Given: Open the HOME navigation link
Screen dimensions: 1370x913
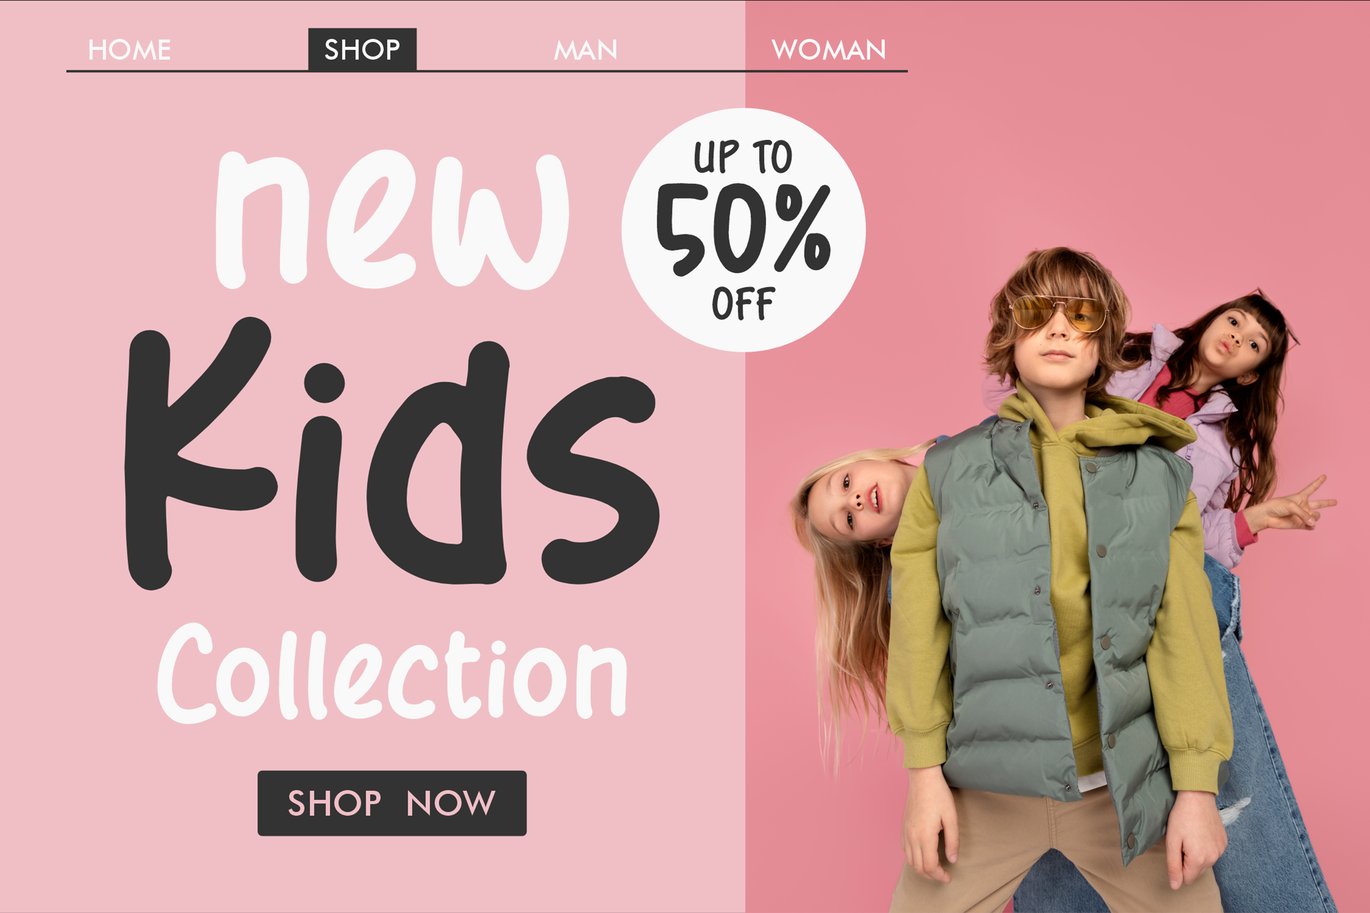Looking at the screenshot, I should [129, 49].
